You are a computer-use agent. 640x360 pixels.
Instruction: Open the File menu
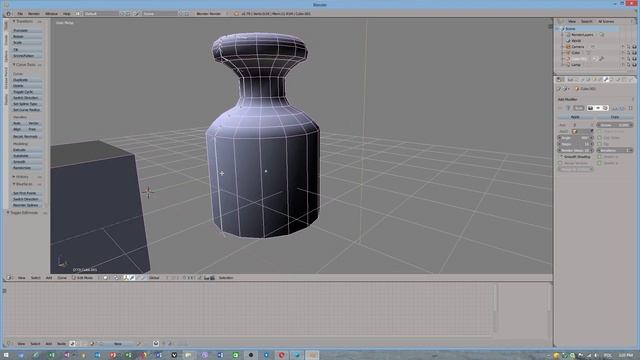[20, 13]
